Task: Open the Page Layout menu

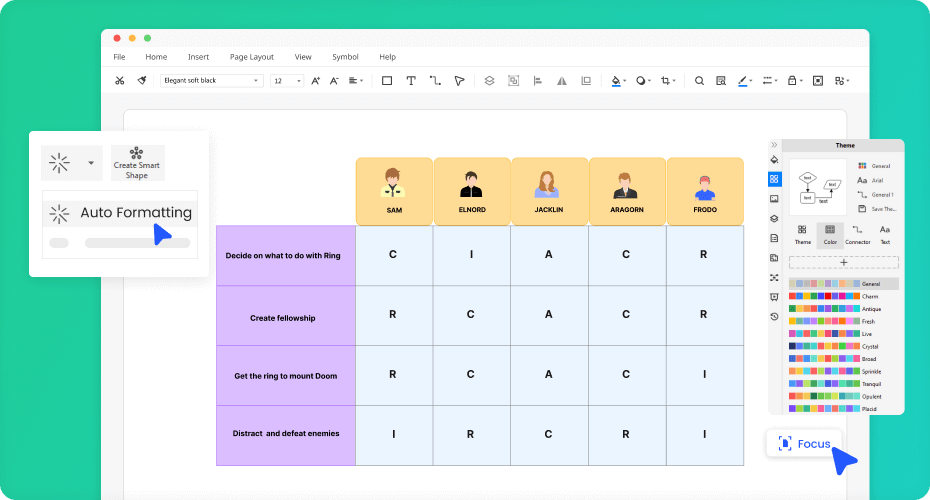Action: (x=251, y=57)
